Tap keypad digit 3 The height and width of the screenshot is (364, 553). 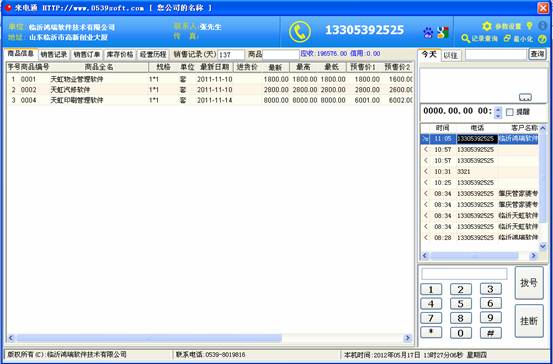(x=490, y=289)
